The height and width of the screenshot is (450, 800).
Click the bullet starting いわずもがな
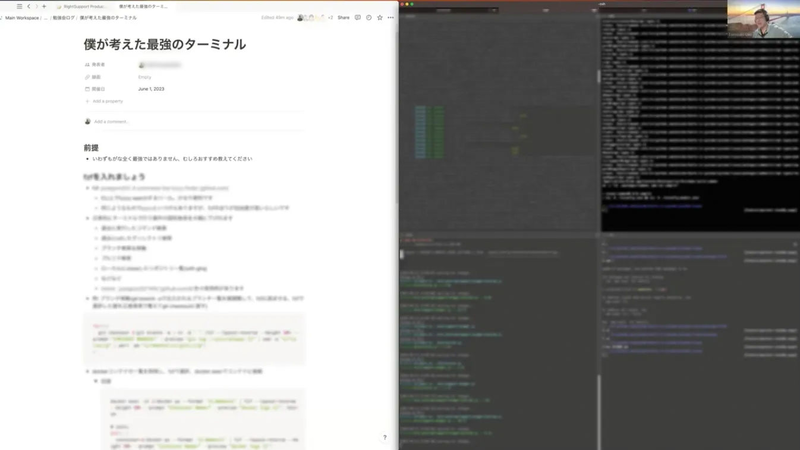(172, 159)
